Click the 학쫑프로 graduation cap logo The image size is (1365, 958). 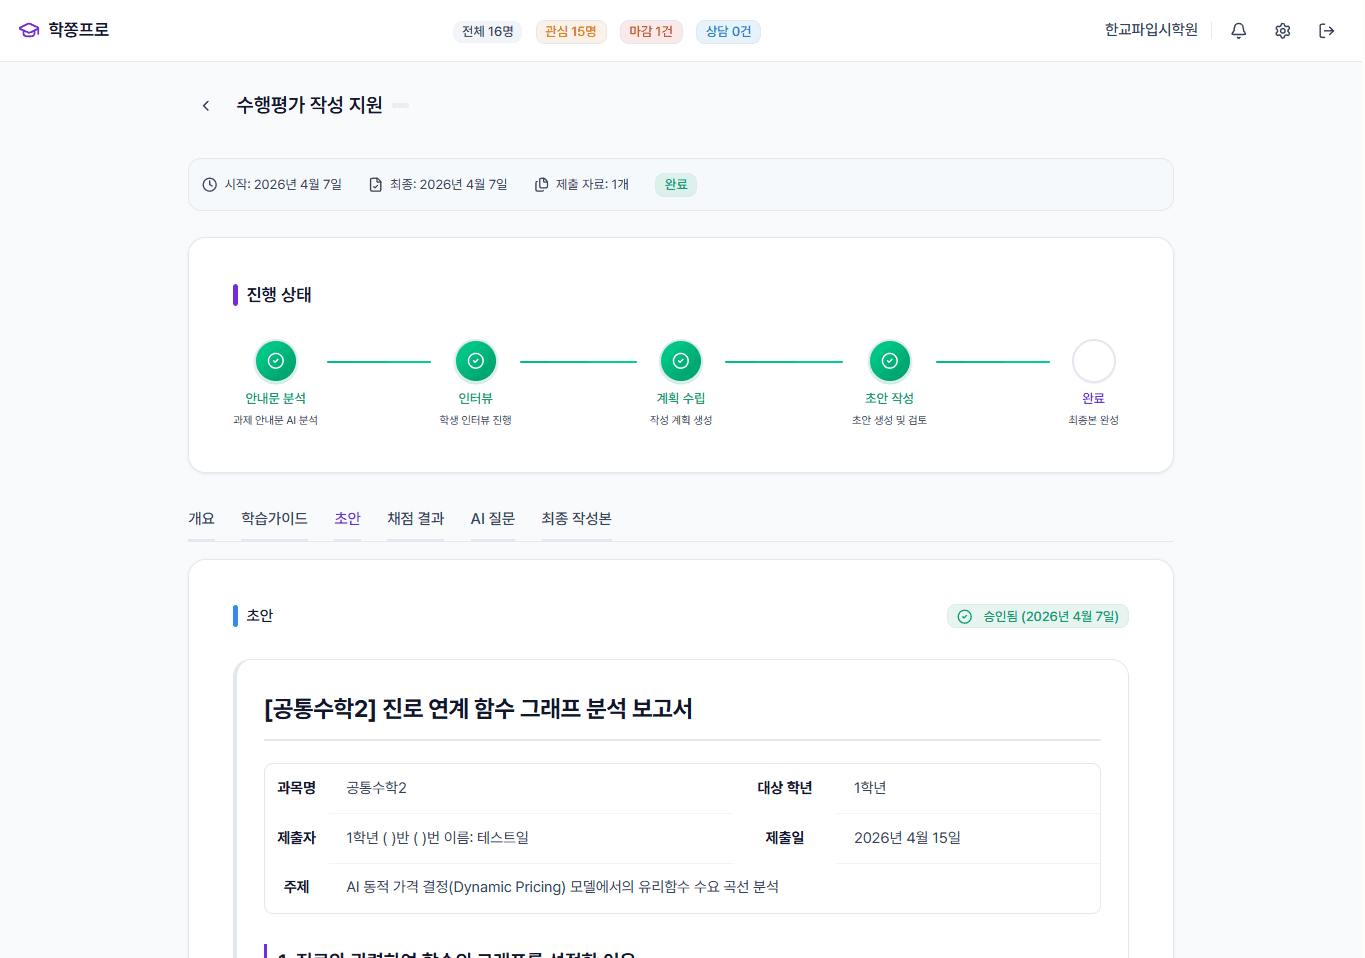pyautogui.click(x=29, y=30)
